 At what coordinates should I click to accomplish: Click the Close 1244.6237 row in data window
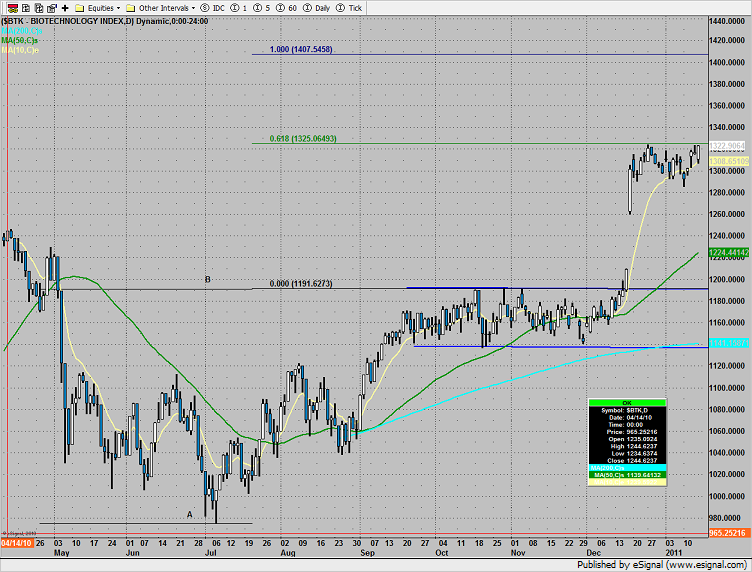click(627, 461)
